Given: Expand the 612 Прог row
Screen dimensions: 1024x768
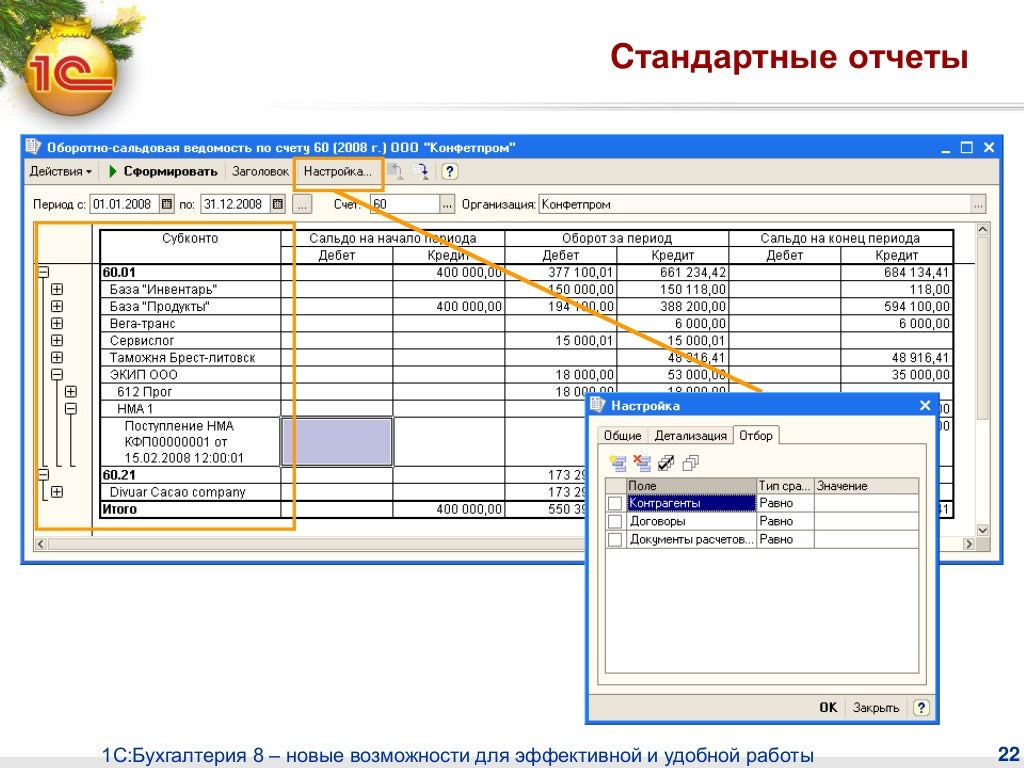Looking at the screenshot, I should pos(71,392).
